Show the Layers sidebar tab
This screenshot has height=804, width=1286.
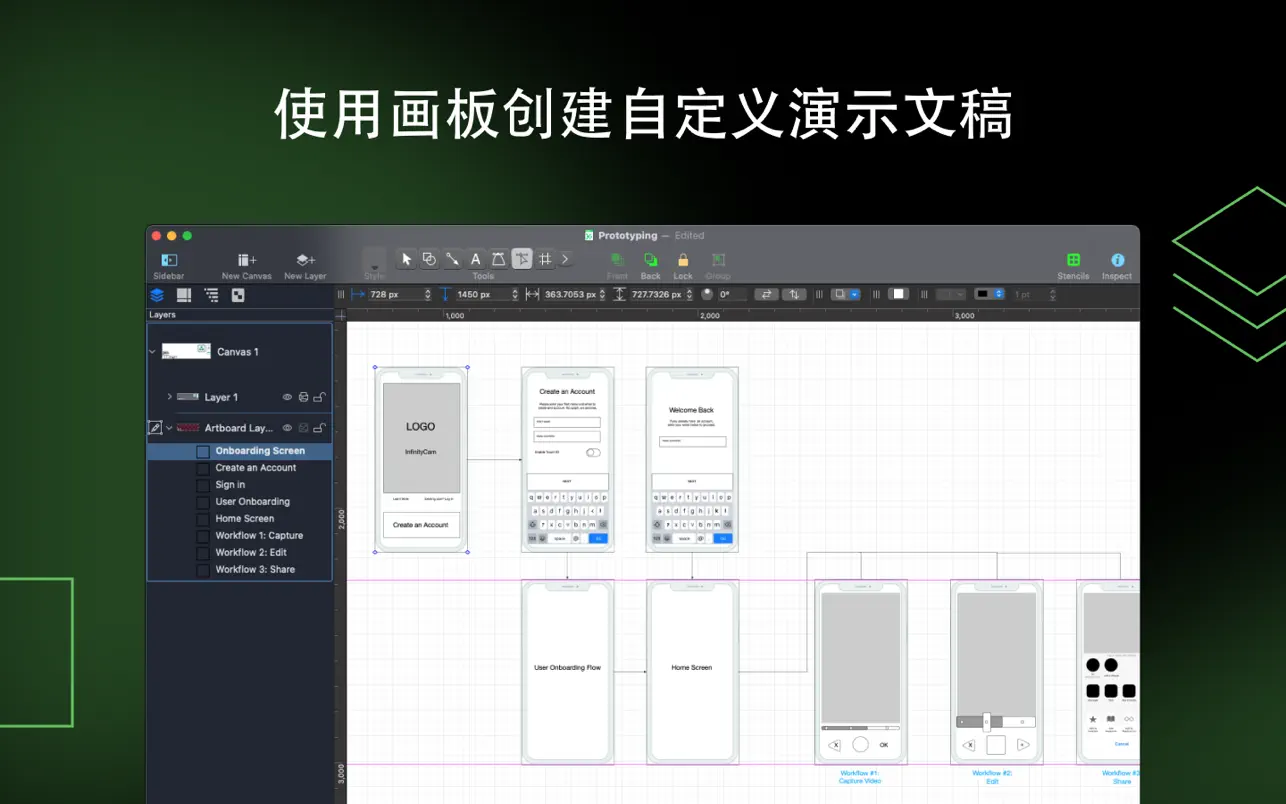click(157, 295)
